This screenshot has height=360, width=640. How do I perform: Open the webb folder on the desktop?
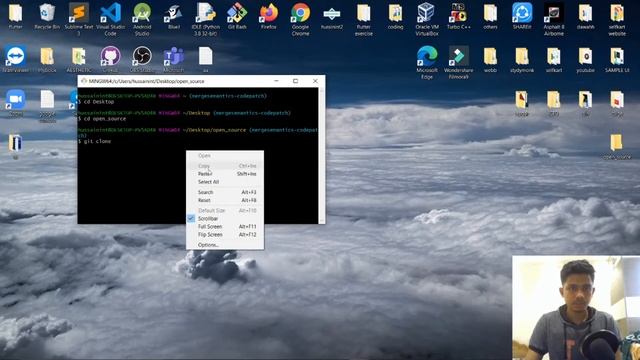(490, 59)
